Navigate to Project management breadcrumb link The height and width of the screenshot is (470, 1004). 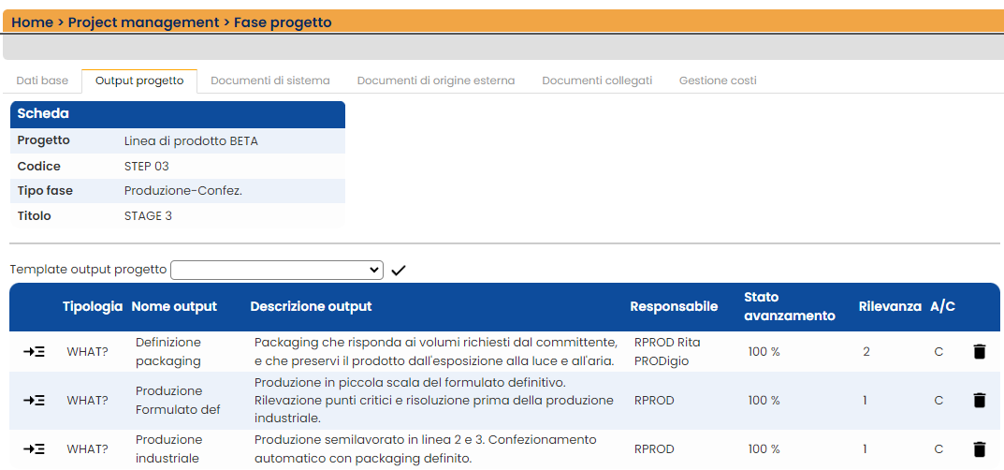coord(143,22)
